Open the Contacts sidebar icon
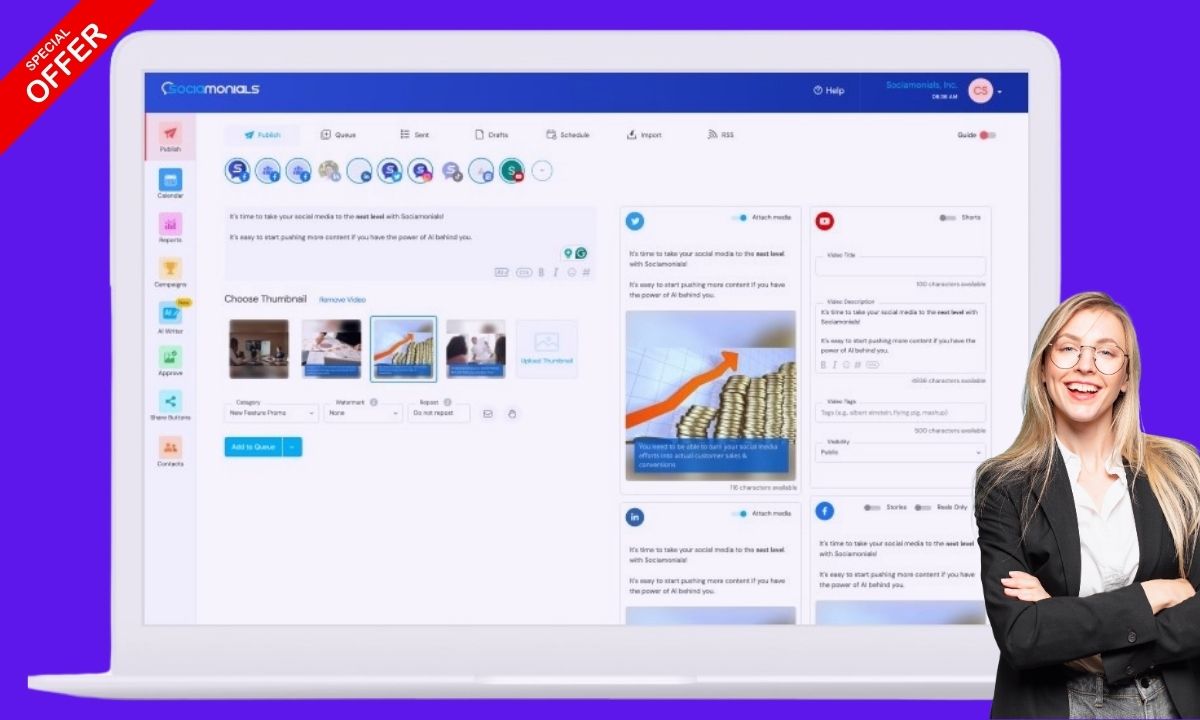1200x720 pixels. pyautogui.click(x=170, y=447)
